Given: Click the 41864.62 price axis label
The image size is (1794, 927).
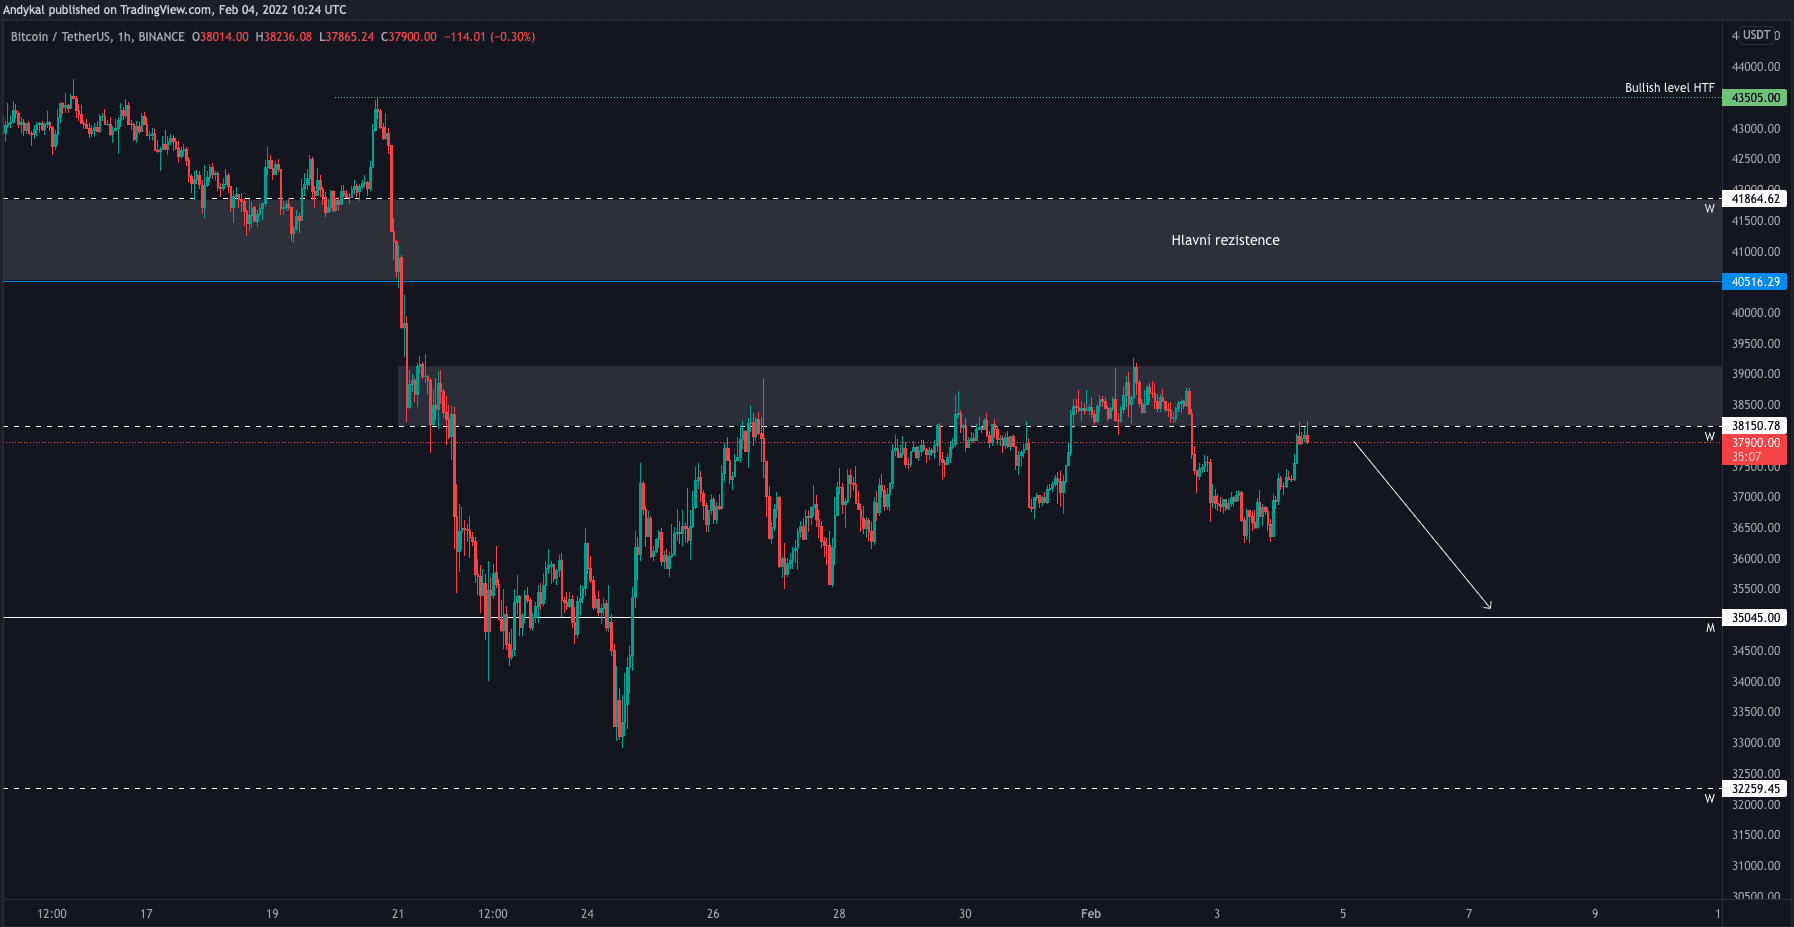Looking at the screenshot, I should point(1755,199).
